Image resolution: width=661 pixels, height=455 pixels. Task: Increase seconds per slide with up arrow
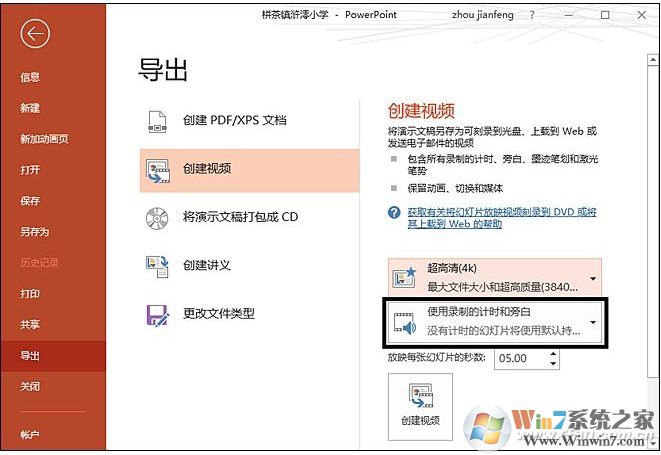tap(553, 354)
